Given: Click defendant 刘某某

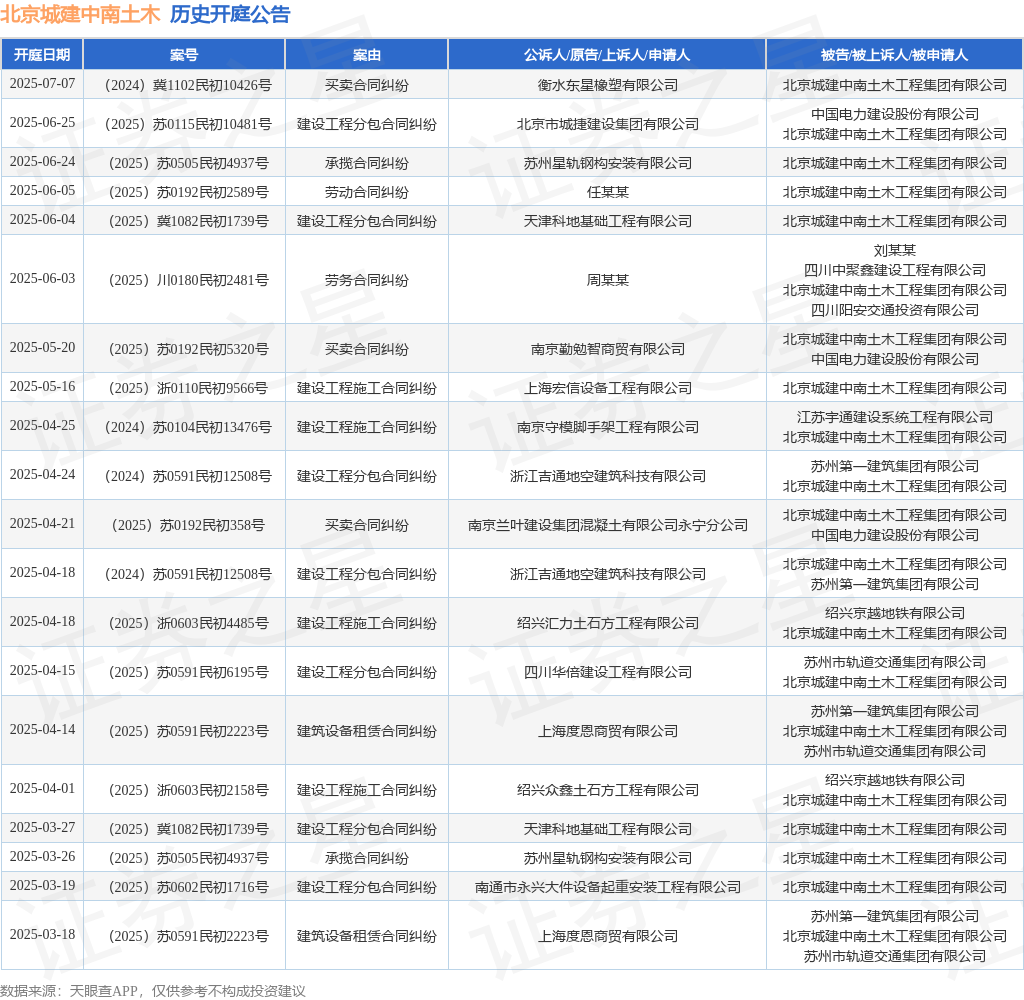Looking at the screenshot, I should tap(895, 250).
